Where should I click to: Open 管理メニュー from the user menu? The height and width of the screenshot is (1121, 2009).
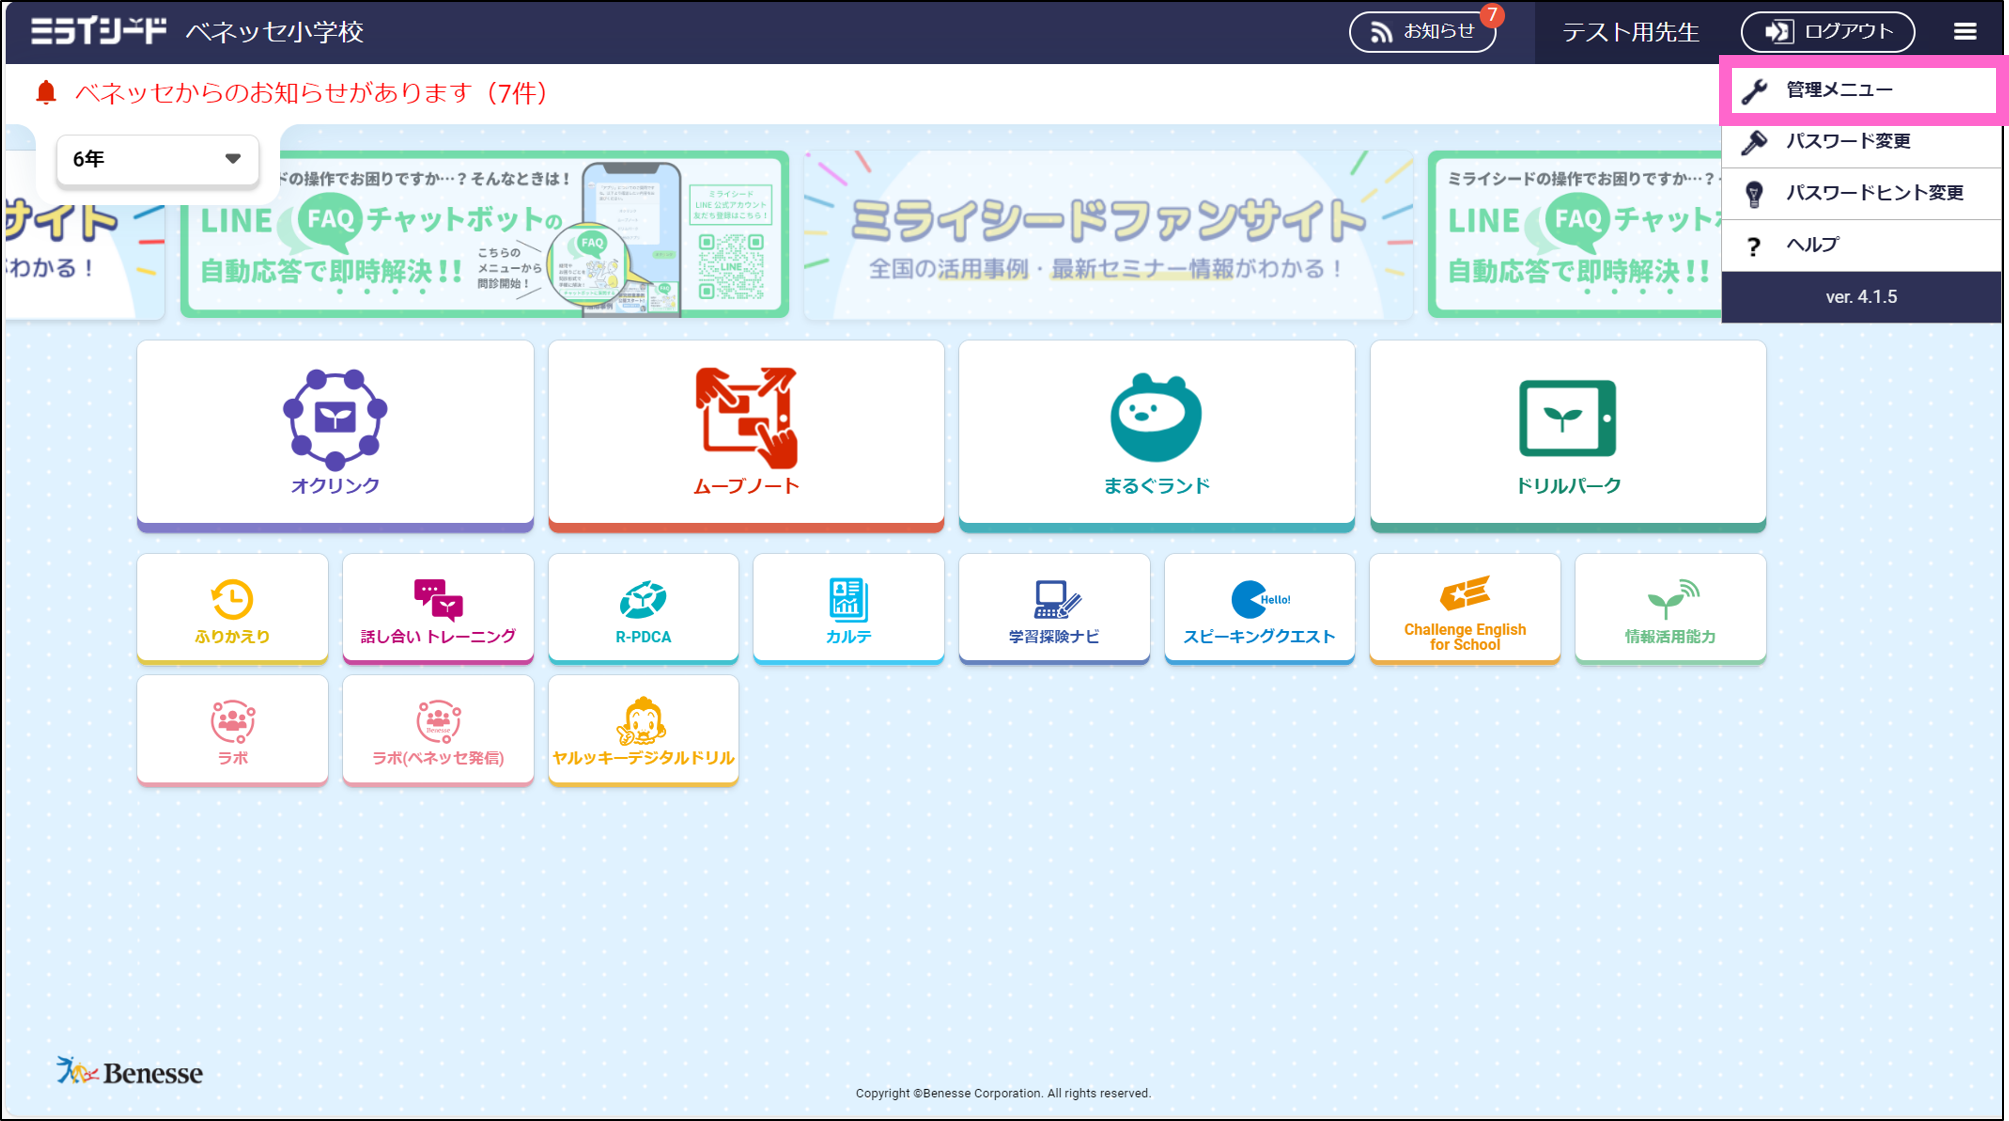coord(1860,89)
